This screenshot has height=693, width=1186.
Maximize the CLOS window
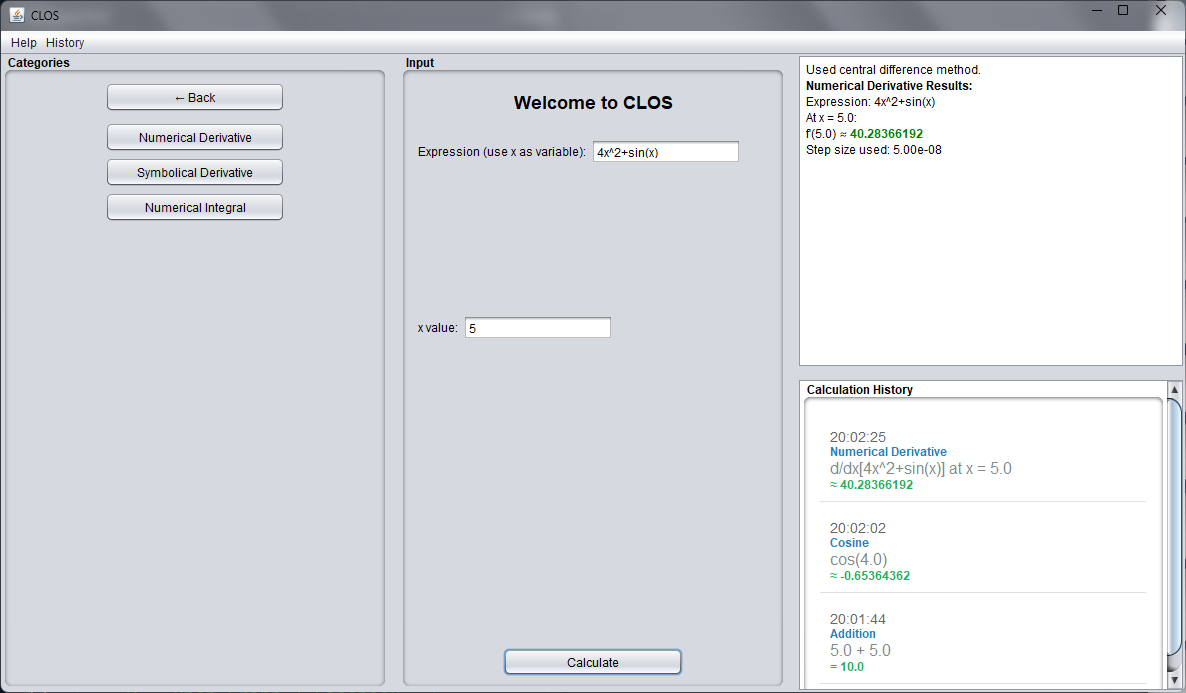pos(1123,11)
